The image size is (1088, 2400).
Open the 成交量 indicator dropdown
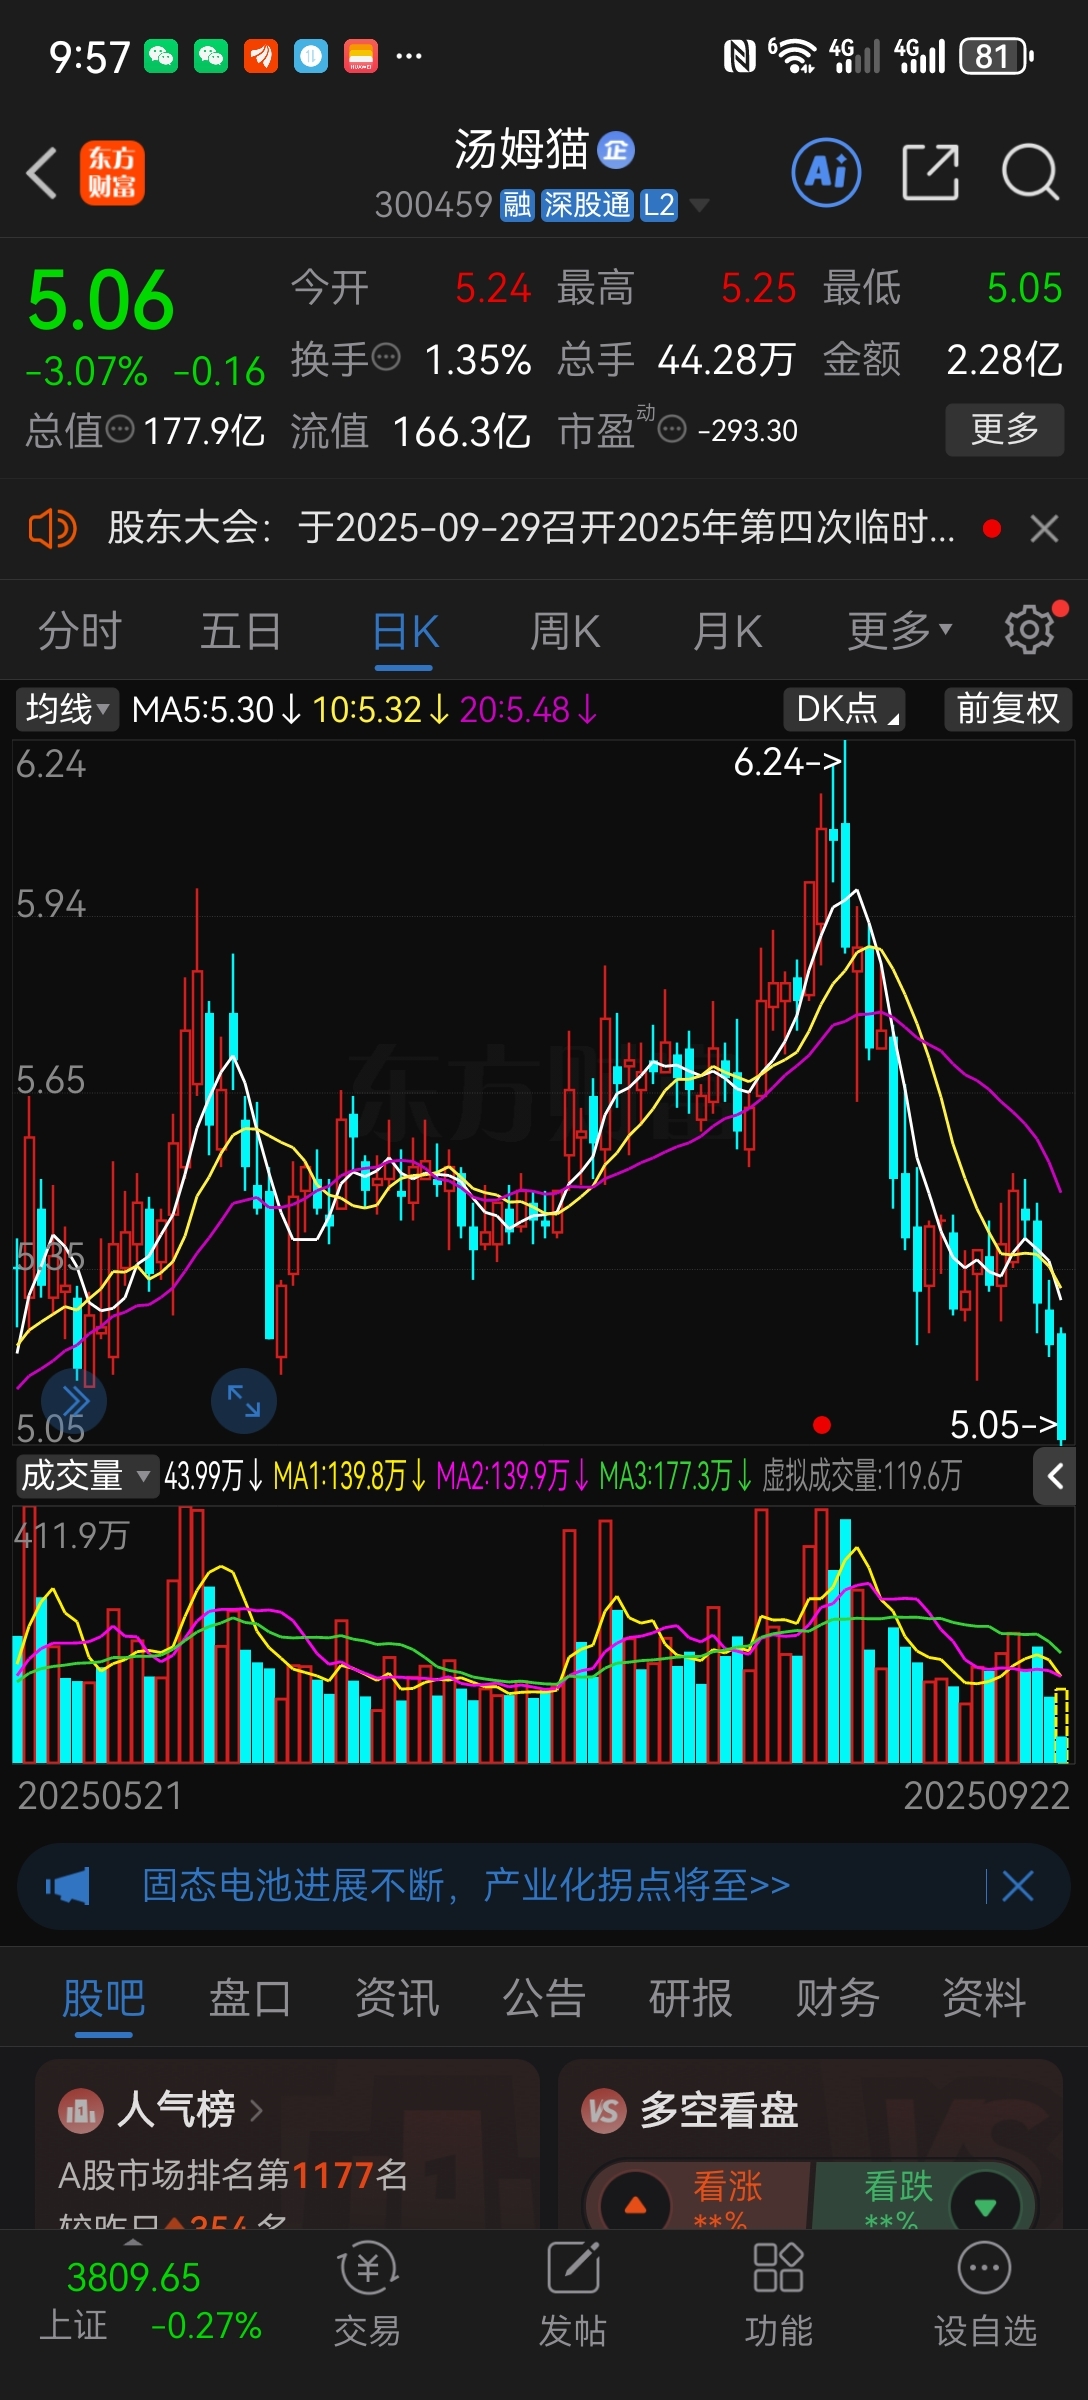[88, 1476]
